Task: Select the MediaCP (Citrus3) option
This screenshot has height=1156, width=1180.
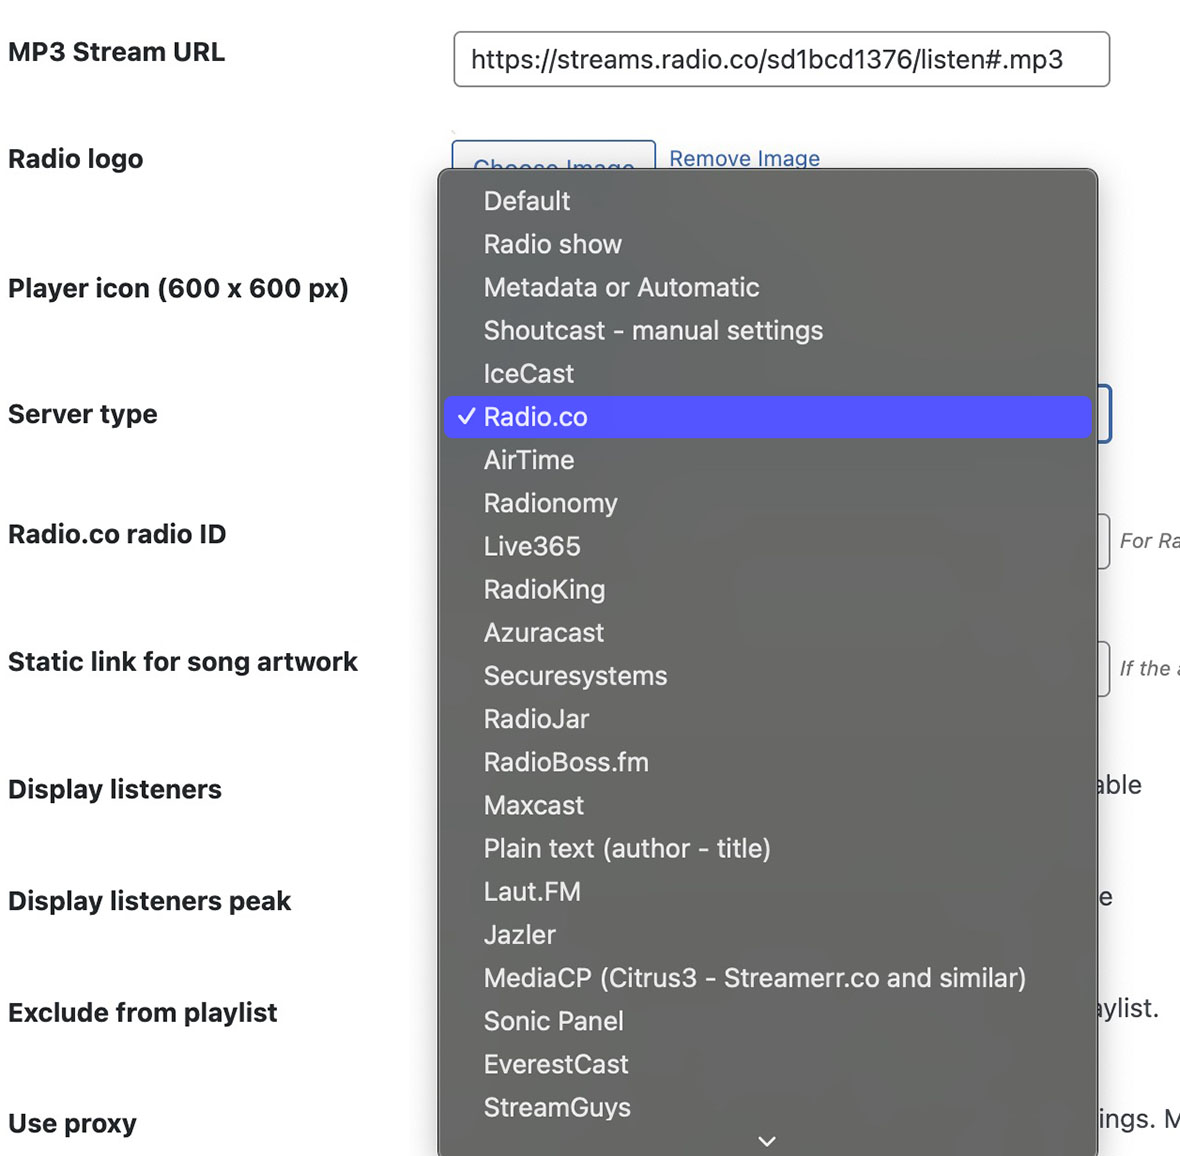Action: 755,977
